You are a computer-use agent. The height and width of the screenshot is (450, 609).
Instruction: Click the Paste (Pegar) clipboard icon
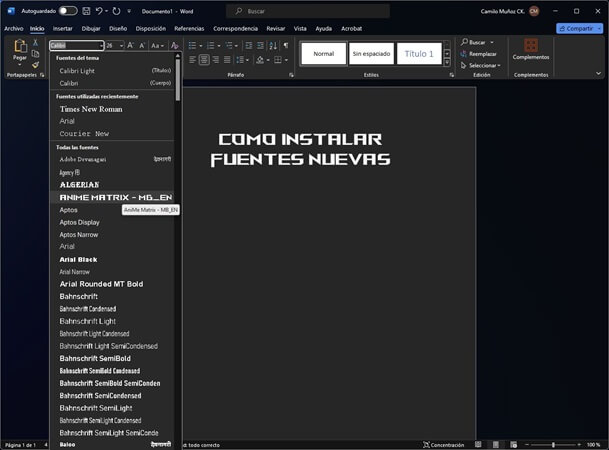[x=20, y=46]
